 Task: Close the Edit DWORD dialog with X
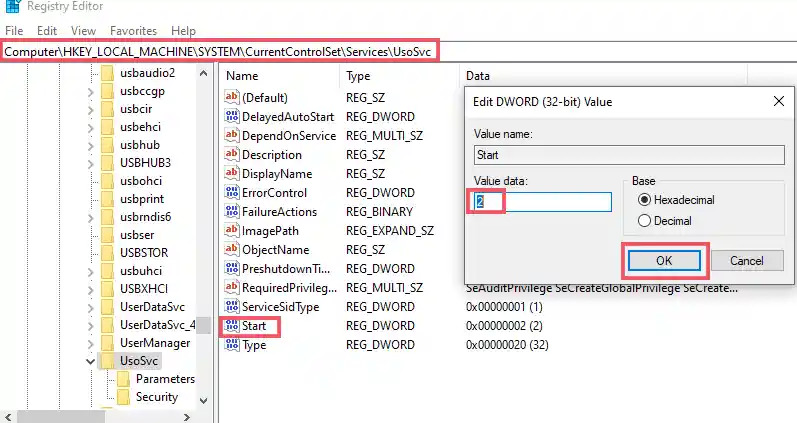778,101
